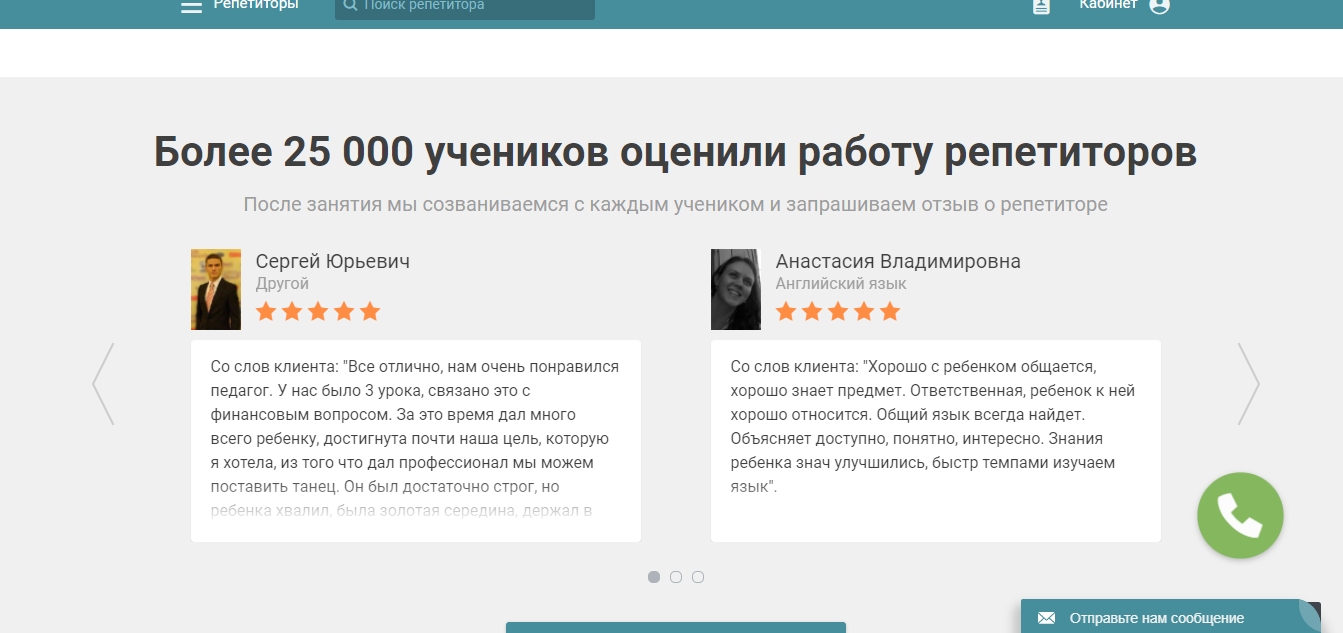Click the search magnifier icon
The image size is (1343, 633).
coord(348,5)
